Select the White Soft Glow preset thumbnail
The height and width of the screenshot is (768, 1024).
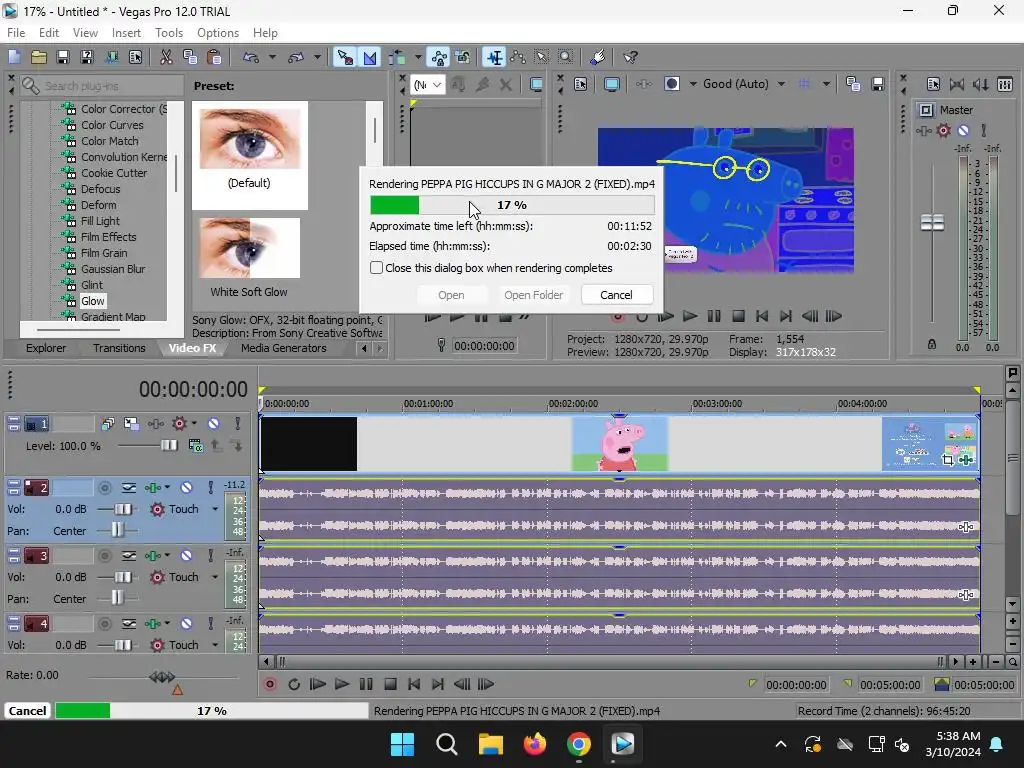249,248
